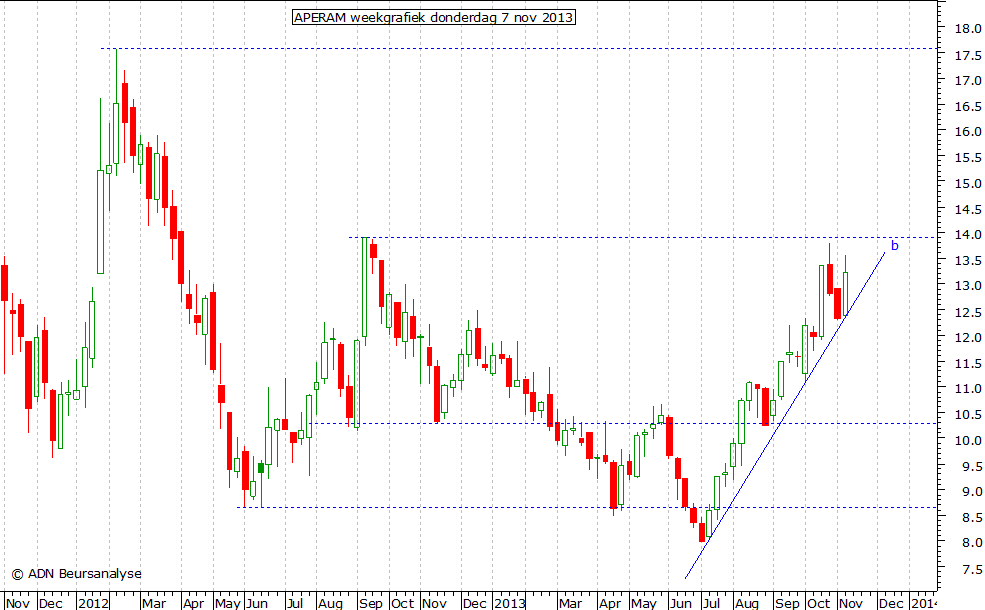Click the 14.5 price axis label
This screenshot has height=610, width=985.
[968, 209]
